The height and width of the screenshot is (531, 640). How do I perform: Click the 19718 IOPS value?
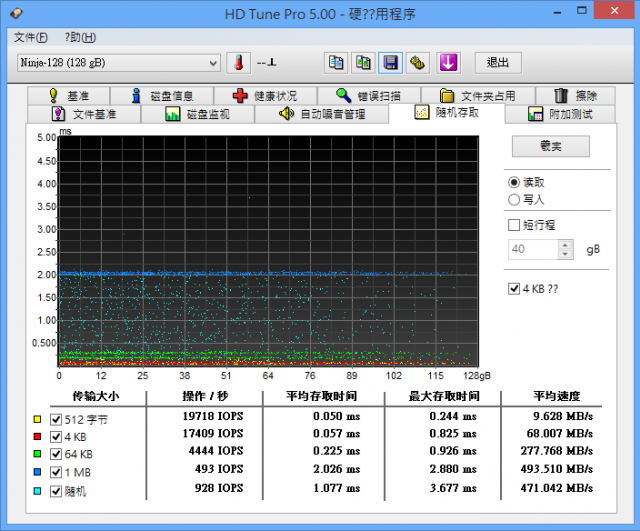click(213, 416)
